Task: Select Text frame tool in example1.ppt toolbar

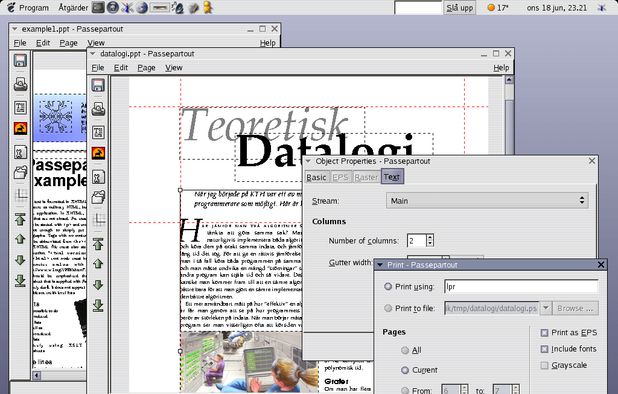Action: pos(20,108)
